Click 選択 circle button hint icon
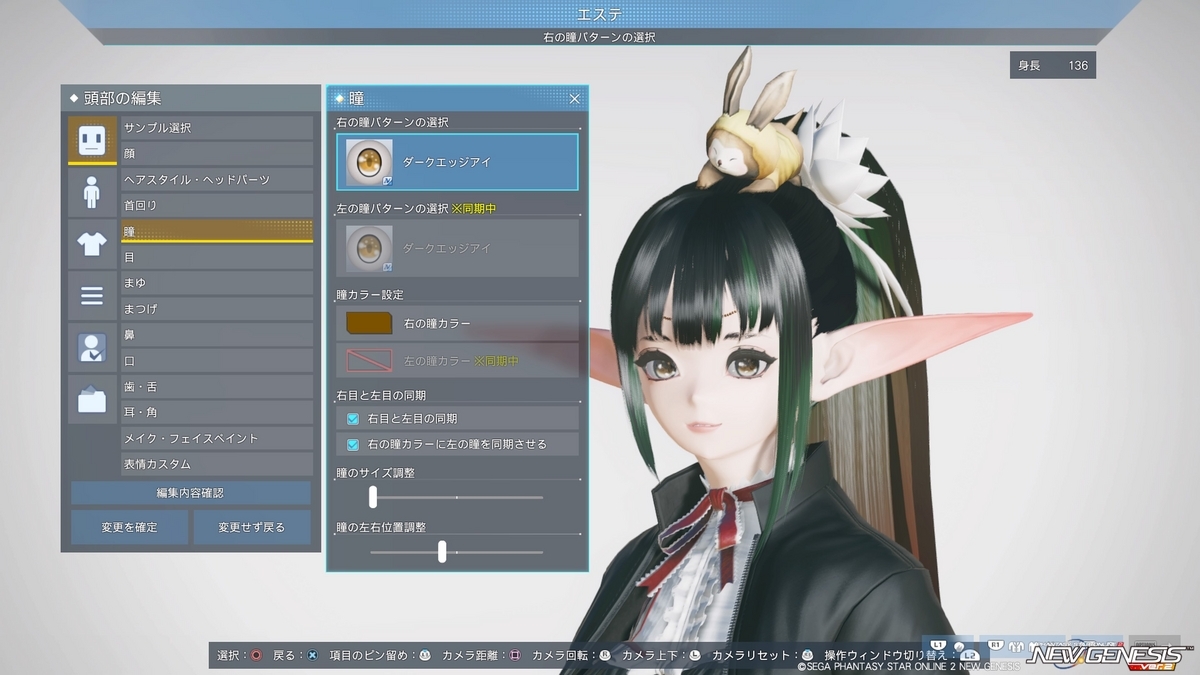 pyautogui.click(x=257, y=656)
